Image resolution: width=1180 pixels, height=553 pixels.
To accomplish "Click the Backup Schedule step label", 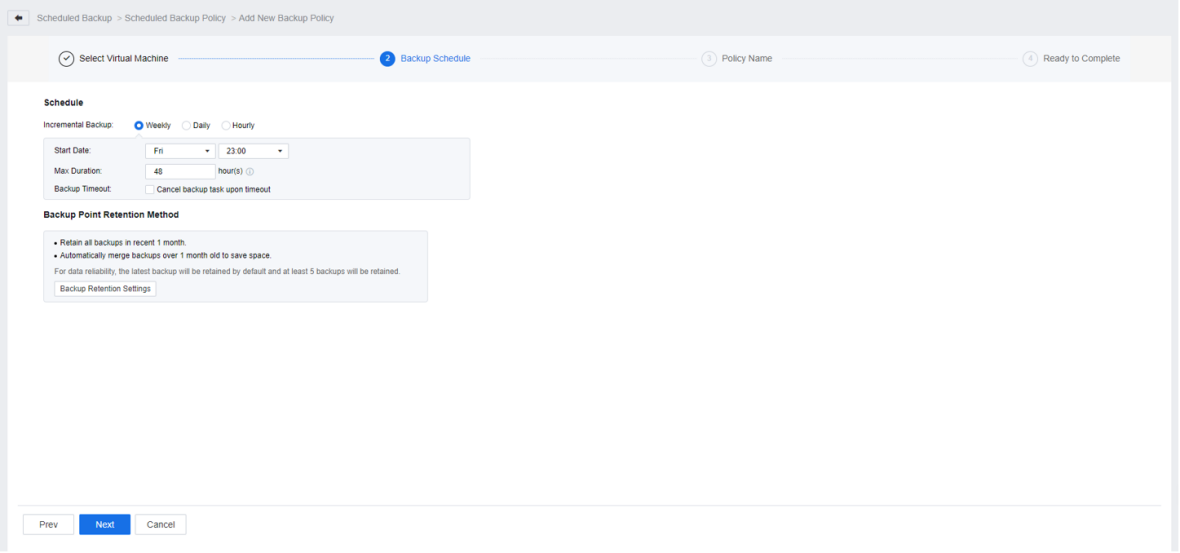I will coord(436,59).
